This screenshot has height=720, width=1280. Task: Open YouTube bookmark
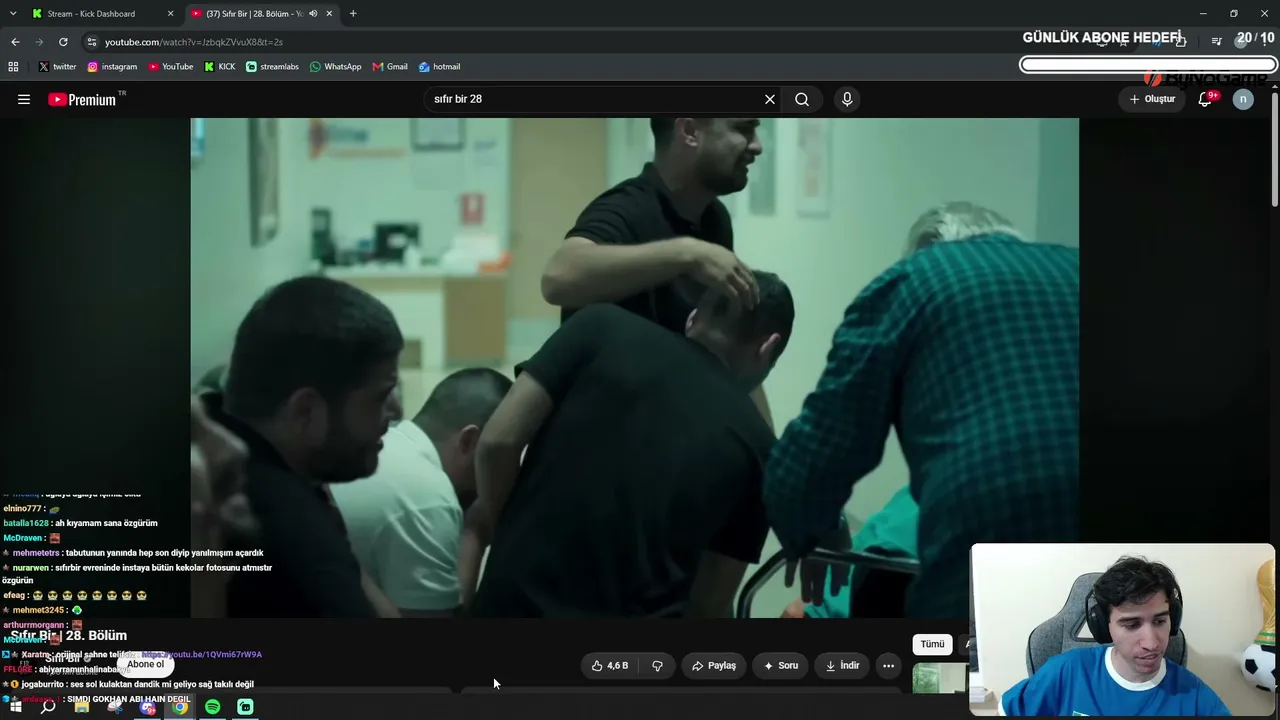pos(171,67)
